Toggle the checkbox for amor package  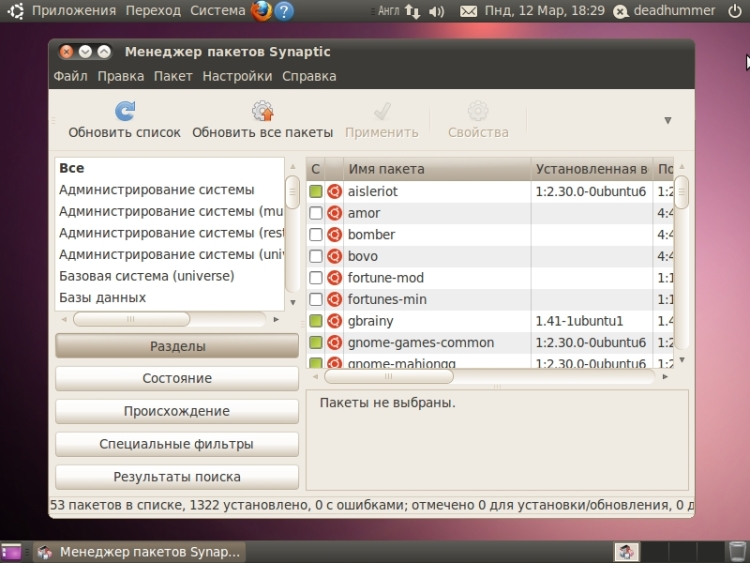coord(316,213)
